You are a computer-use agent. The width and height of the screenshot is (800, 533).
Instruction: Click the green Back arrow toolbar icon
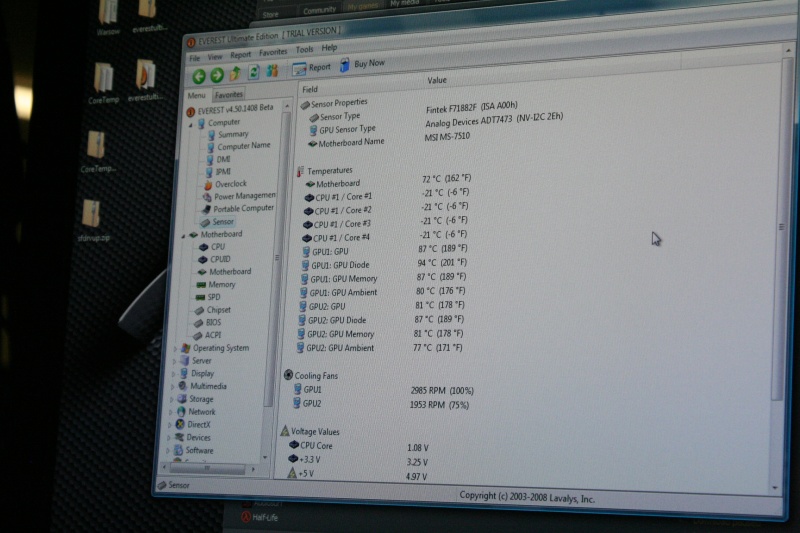199,77
